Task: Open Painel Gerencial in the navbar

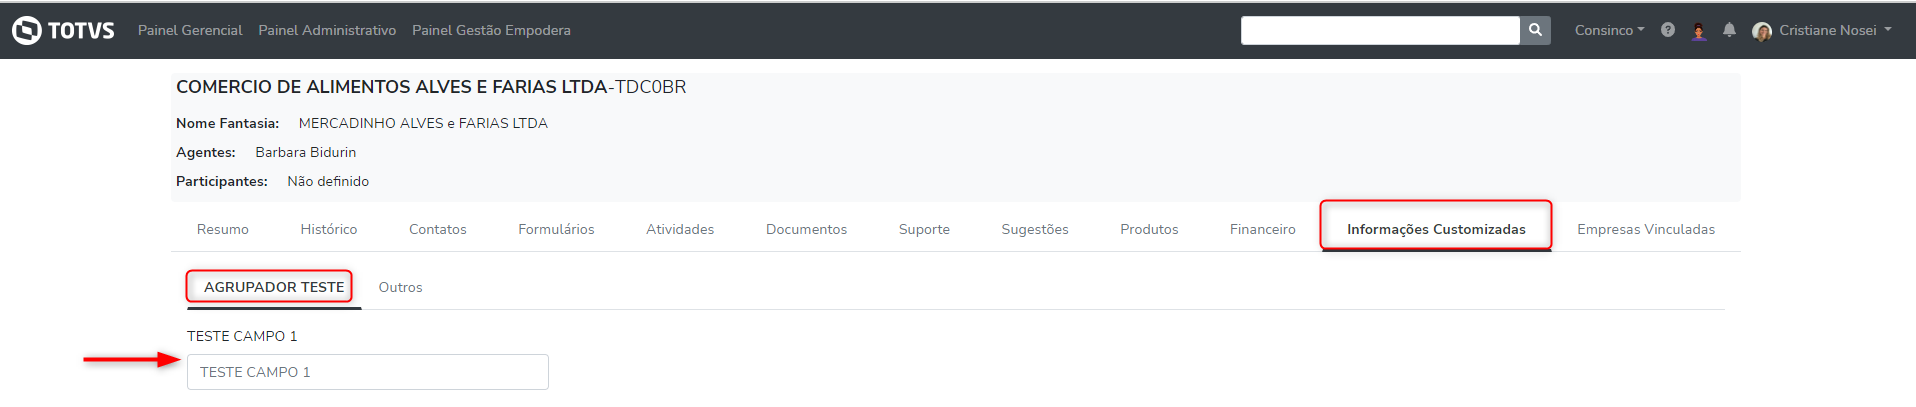Action: (190, 30)
